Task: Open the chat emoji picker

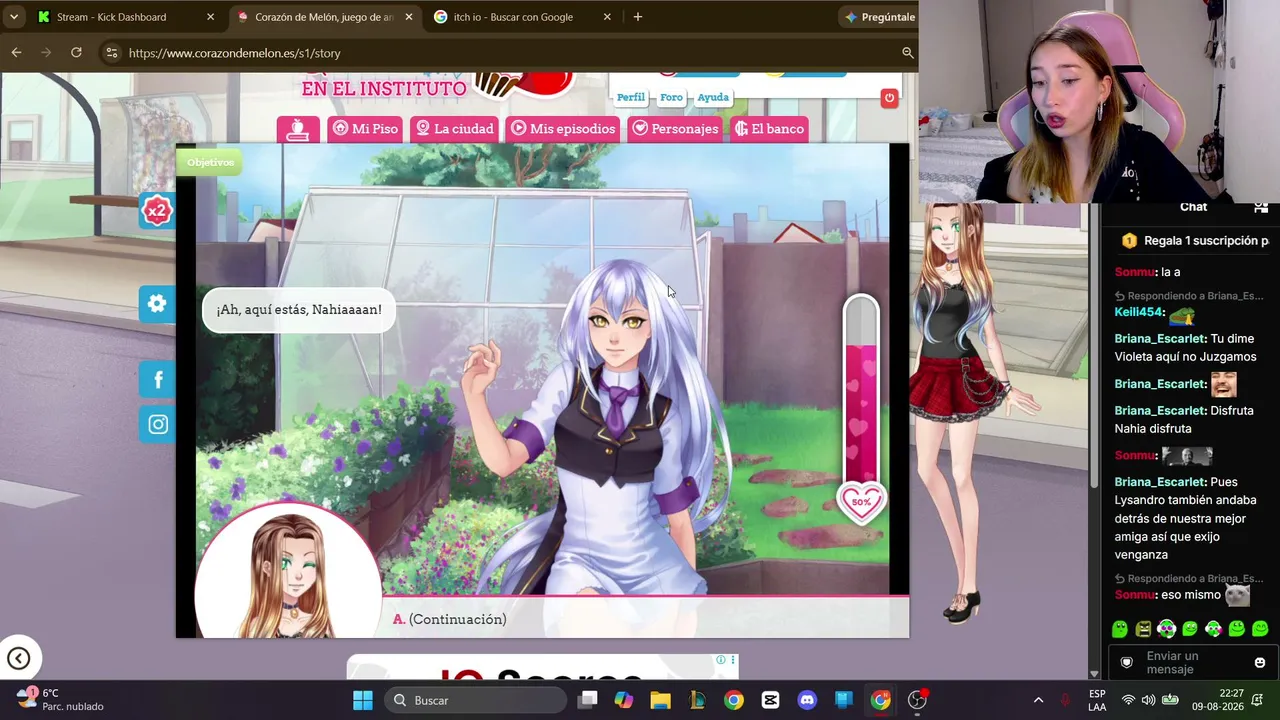Action: (x=1260, y=662)
